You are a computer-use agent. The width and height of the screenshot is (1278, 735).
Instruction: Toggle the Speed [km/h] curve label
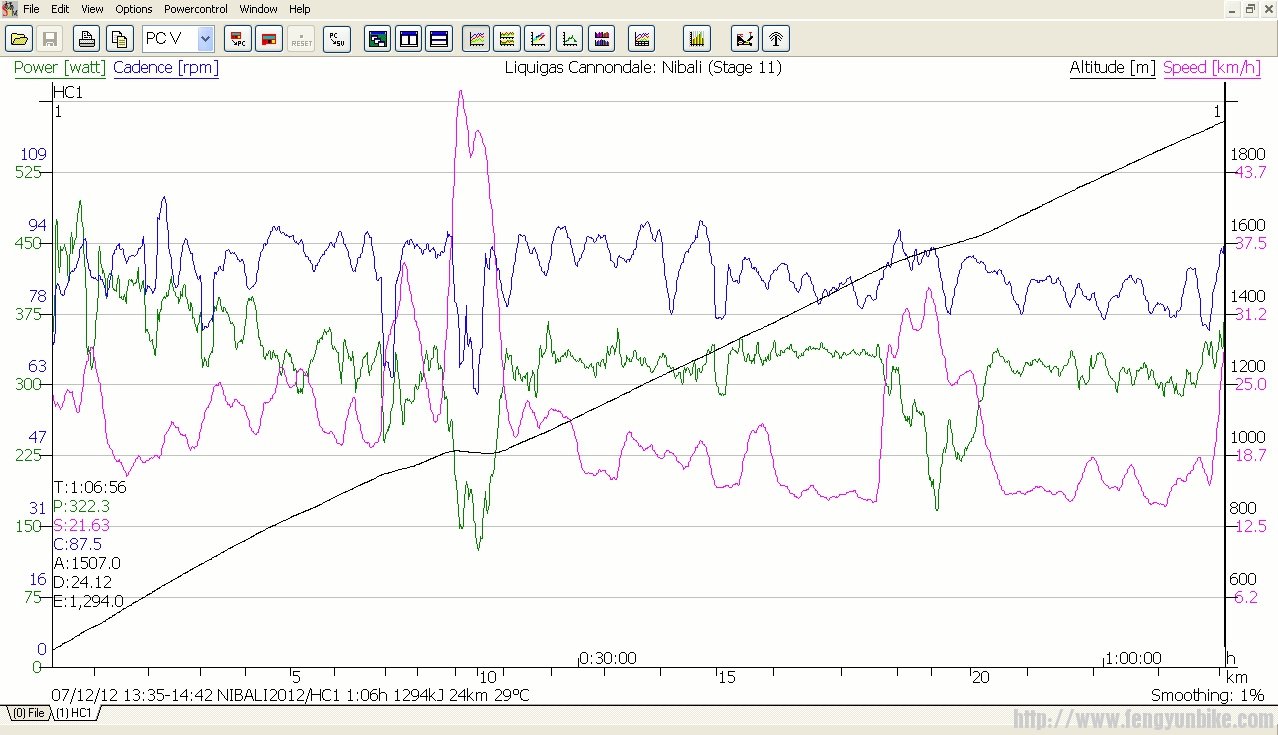click(x=1211, y=68)
